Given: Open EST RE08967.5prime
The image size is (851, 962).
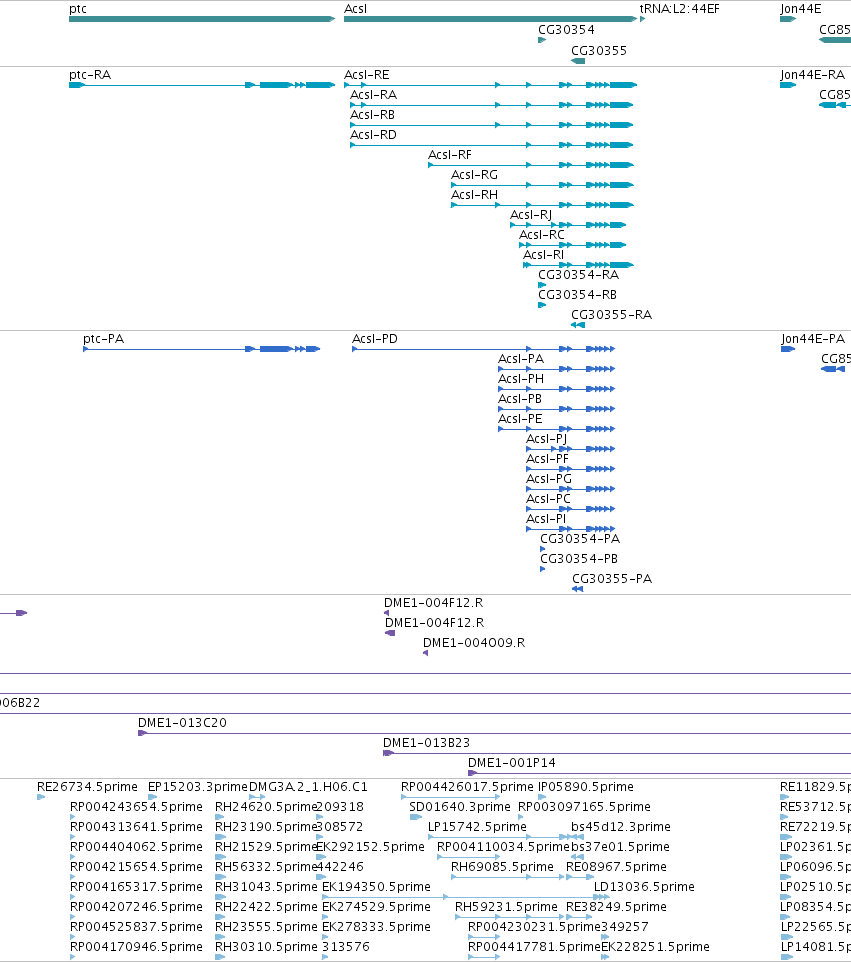Looking at the screenshot, I should coord(580,877).
